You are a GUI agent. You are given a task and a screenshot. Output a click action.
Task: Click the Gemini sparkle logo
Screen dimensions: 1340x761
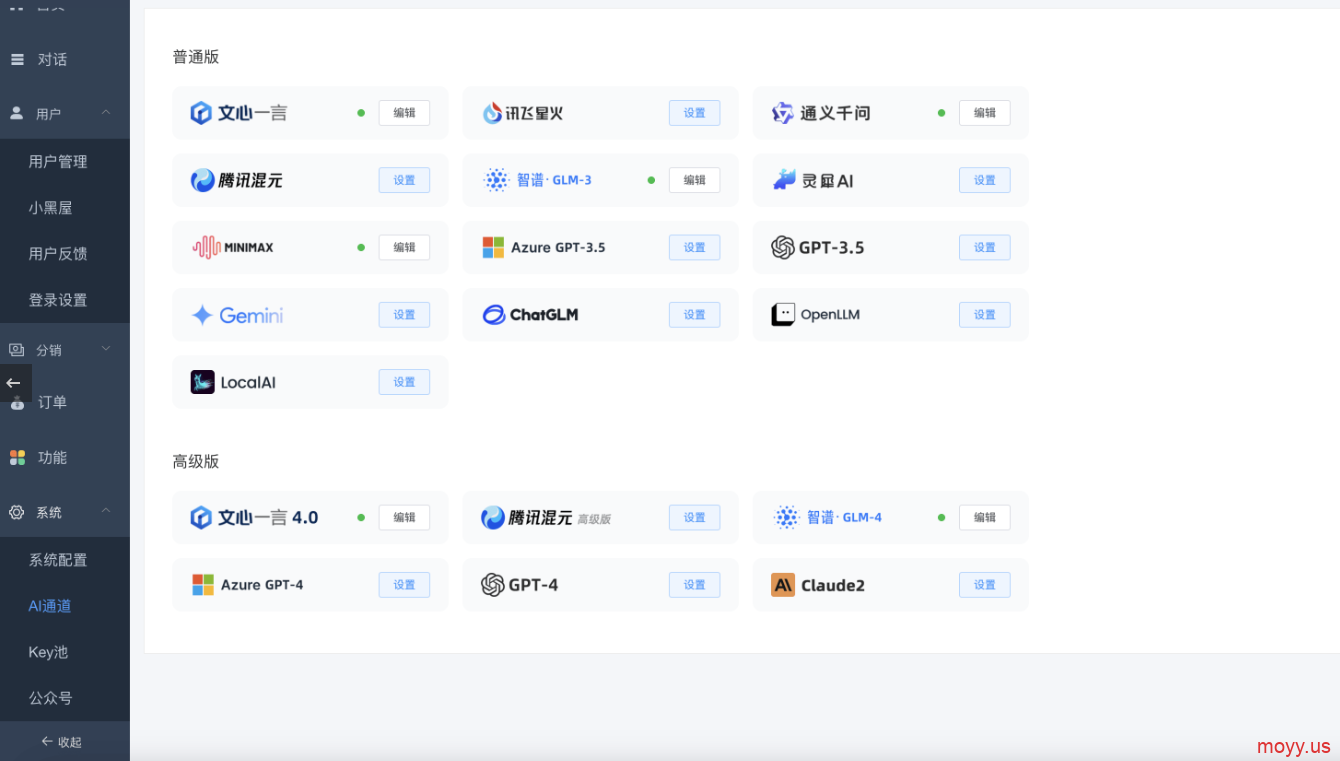[x=202, y=315]
